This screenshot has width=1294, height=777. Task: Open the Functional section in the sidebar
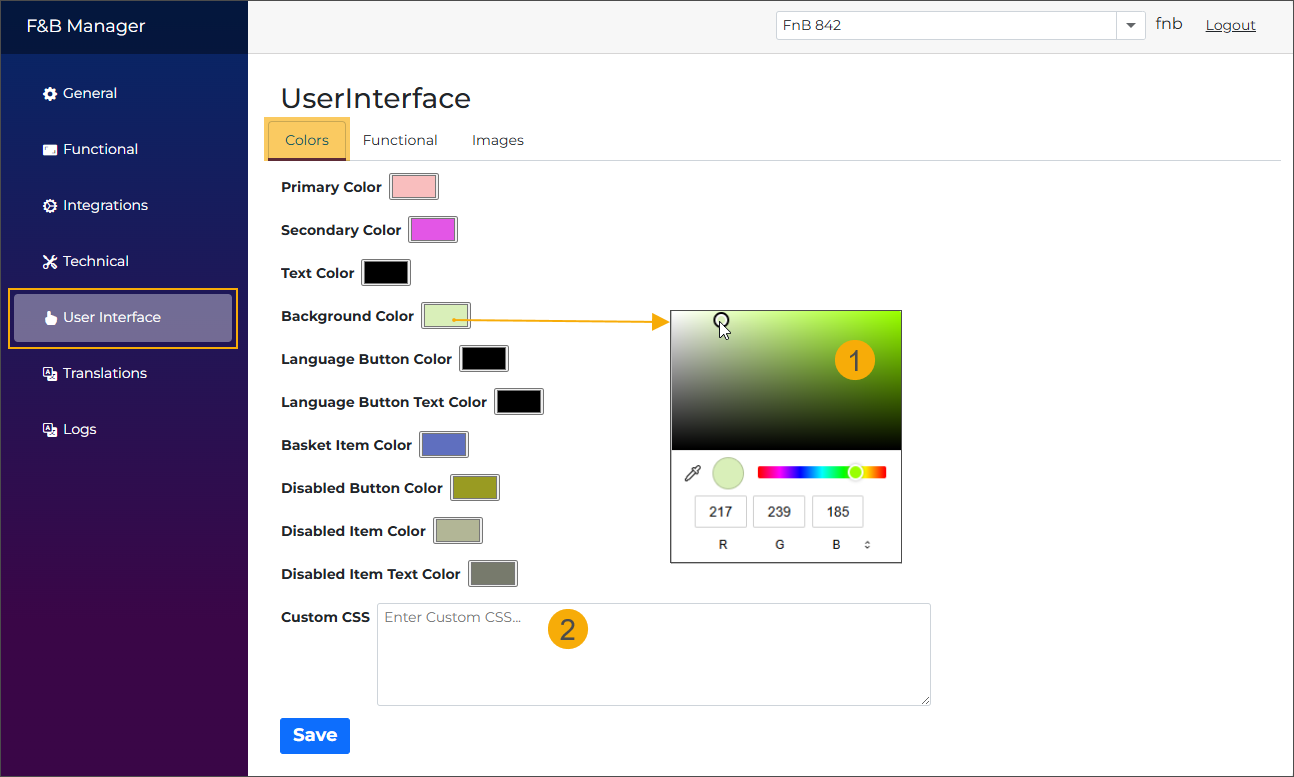coord(100,148)
